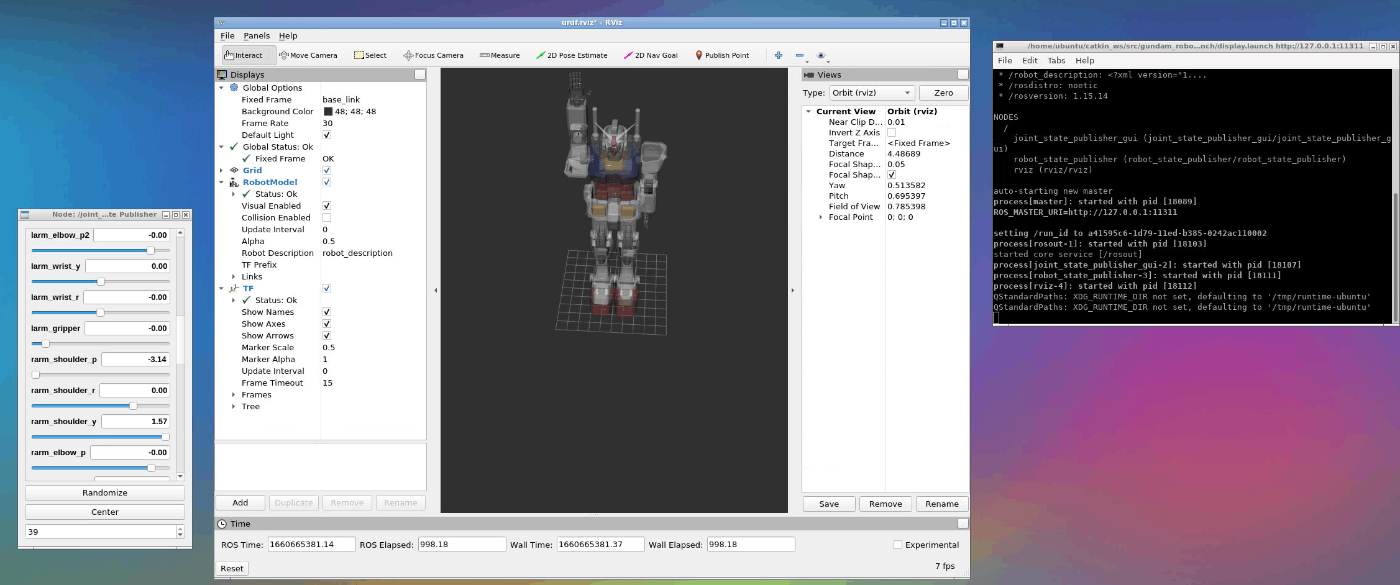Collapse right dock using the arrow handle
The width and height of the screenshot is (1400, 585).
click(793, 290)
